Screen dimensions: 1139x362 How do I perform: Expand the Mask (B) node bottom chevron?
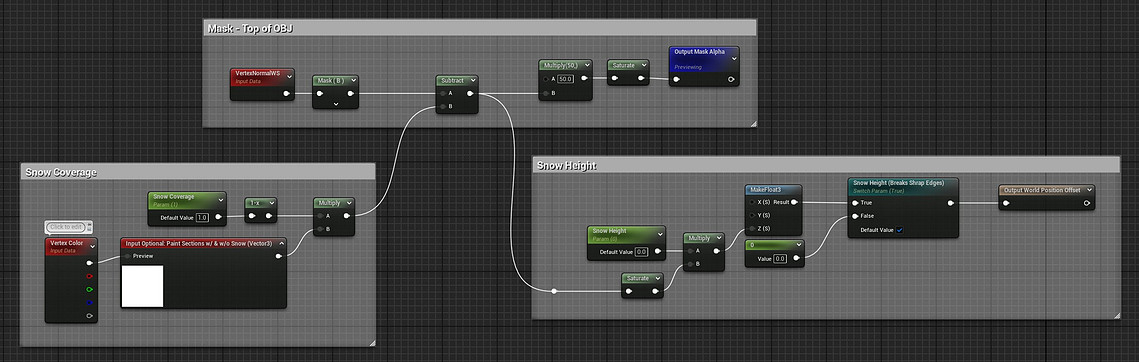(336, 104)
